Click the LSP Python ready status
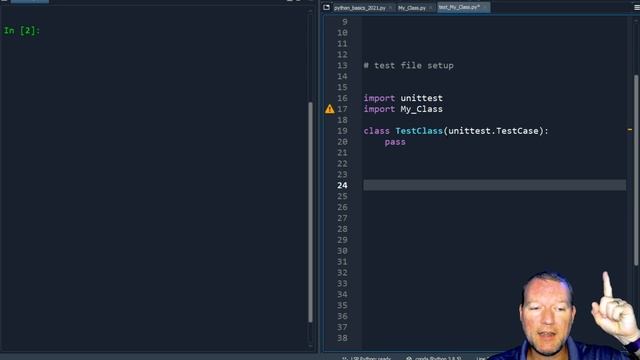Viewport: 640px width, 360px height. tap(367, 358)
